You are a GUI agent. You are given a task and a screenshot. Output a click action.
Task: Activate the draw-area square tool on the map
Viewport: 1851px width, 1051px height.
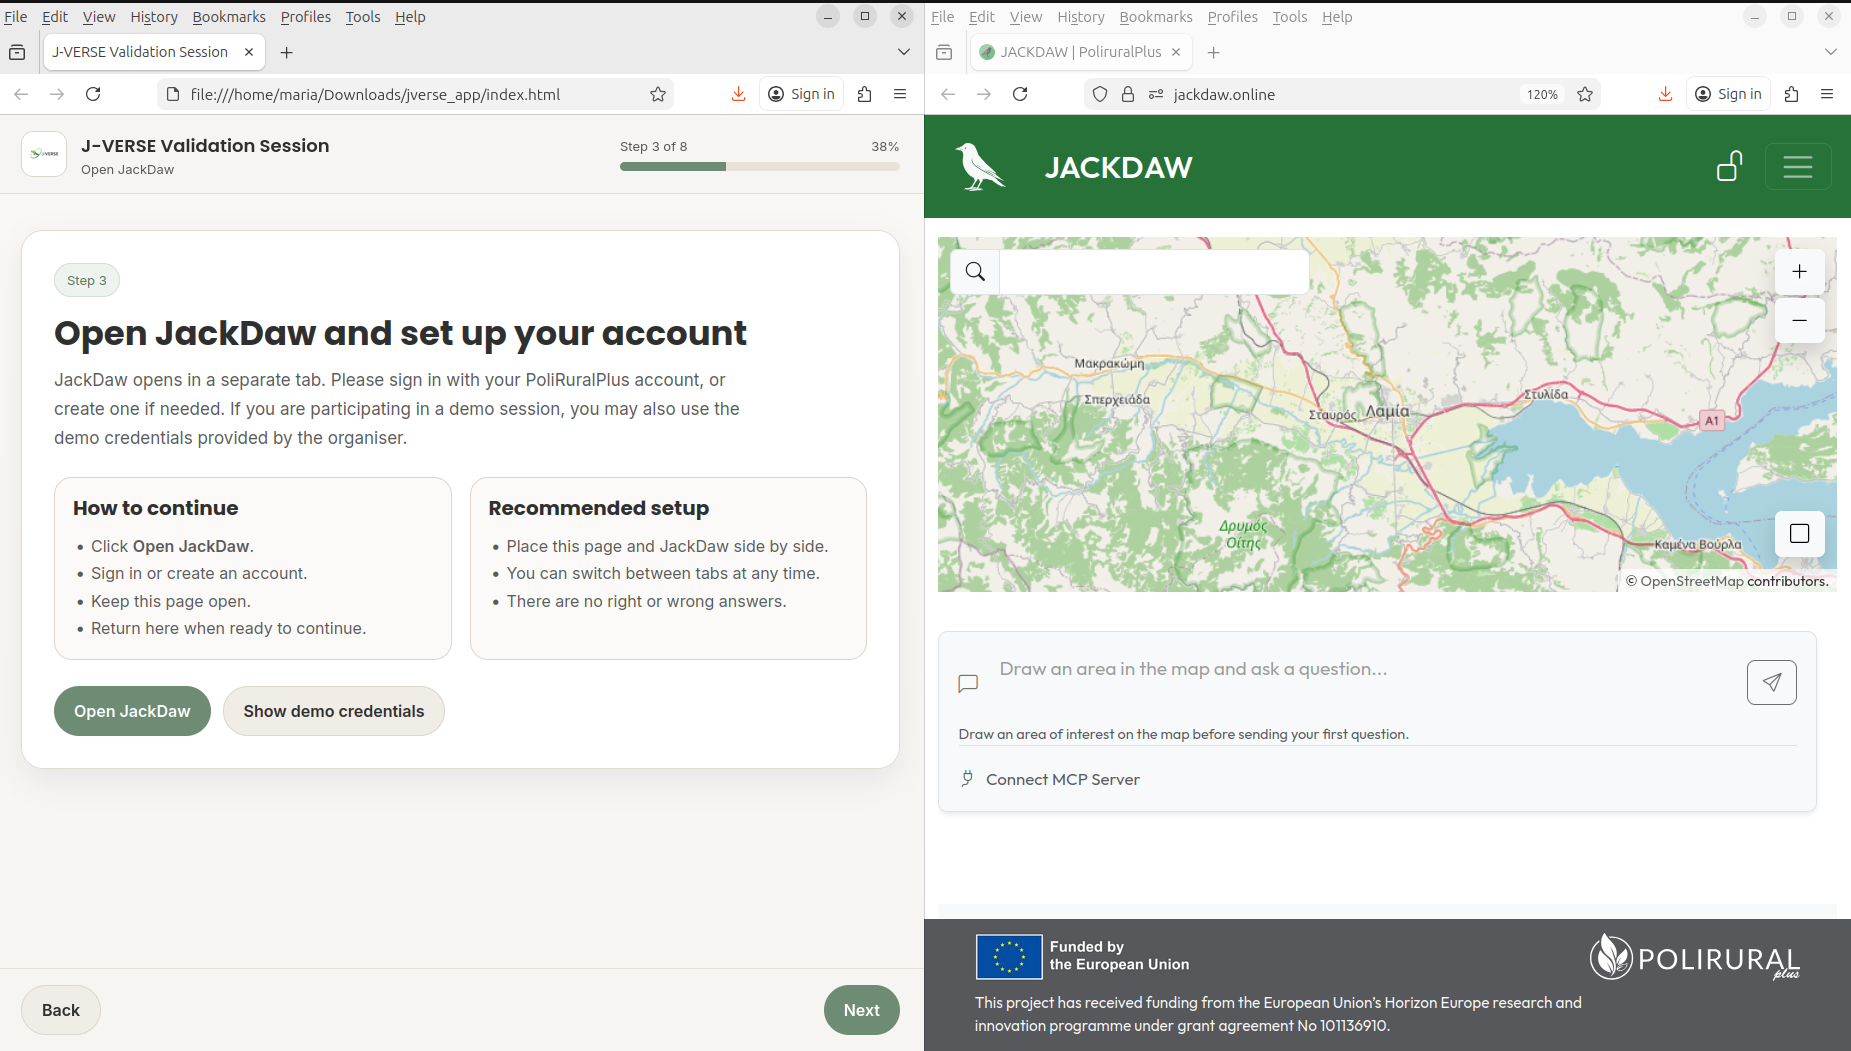(1800, 534)
